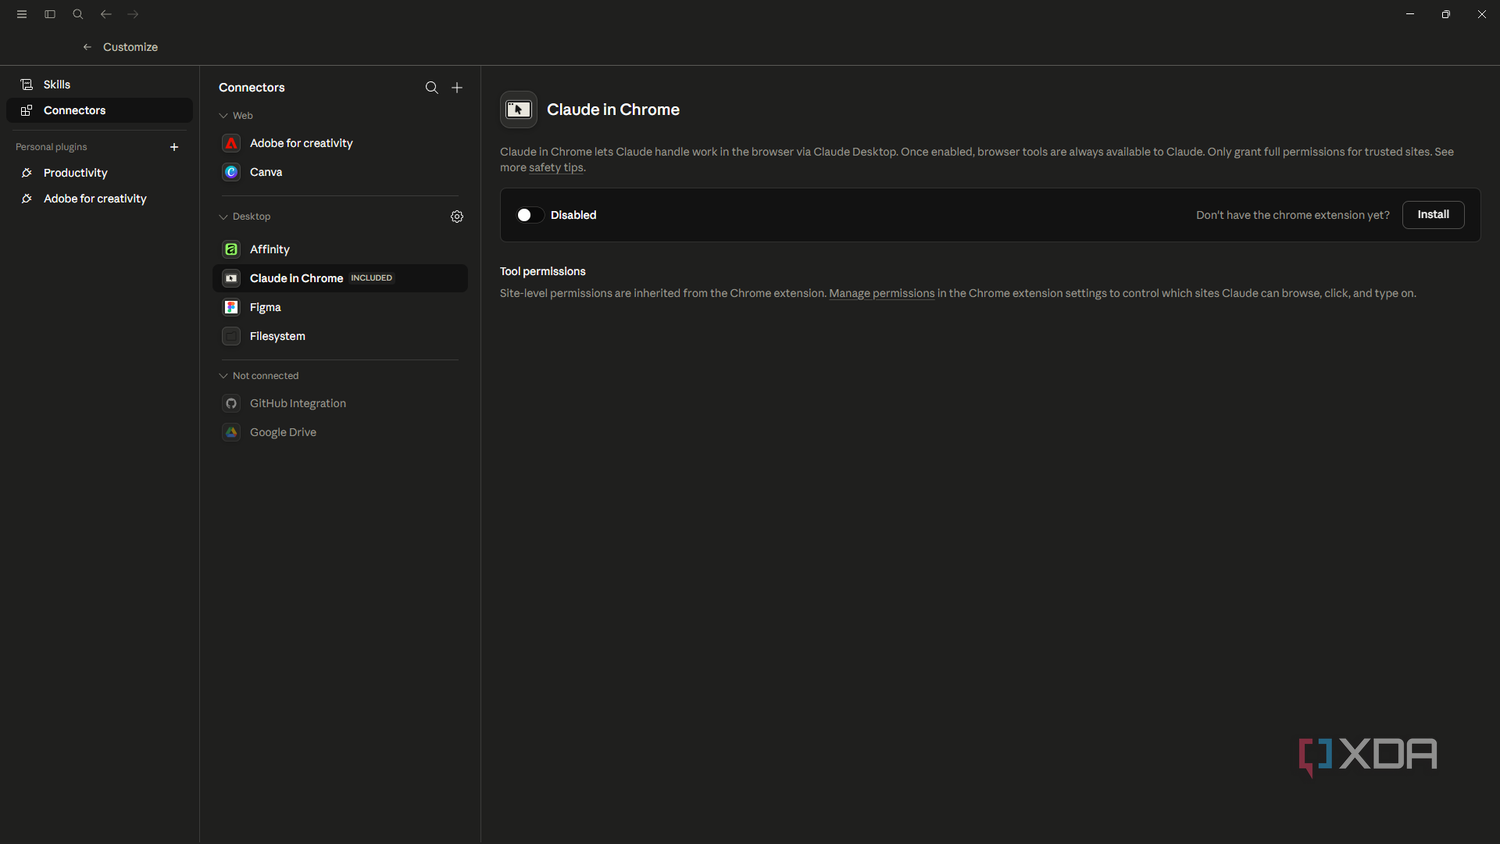Open search from the title bar
1500x844 pixels.
(x=78, y=14)
